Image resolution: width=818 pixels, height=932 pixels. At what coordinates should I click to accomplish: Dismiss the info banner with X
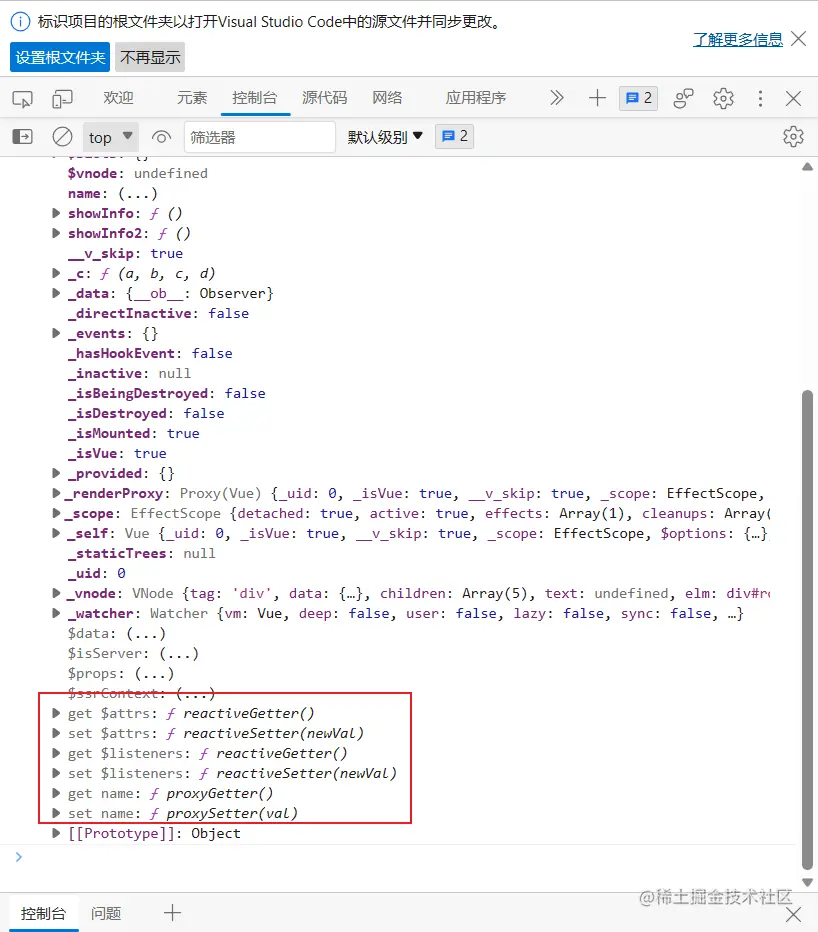pyautogui.click(x=799, y=39)
